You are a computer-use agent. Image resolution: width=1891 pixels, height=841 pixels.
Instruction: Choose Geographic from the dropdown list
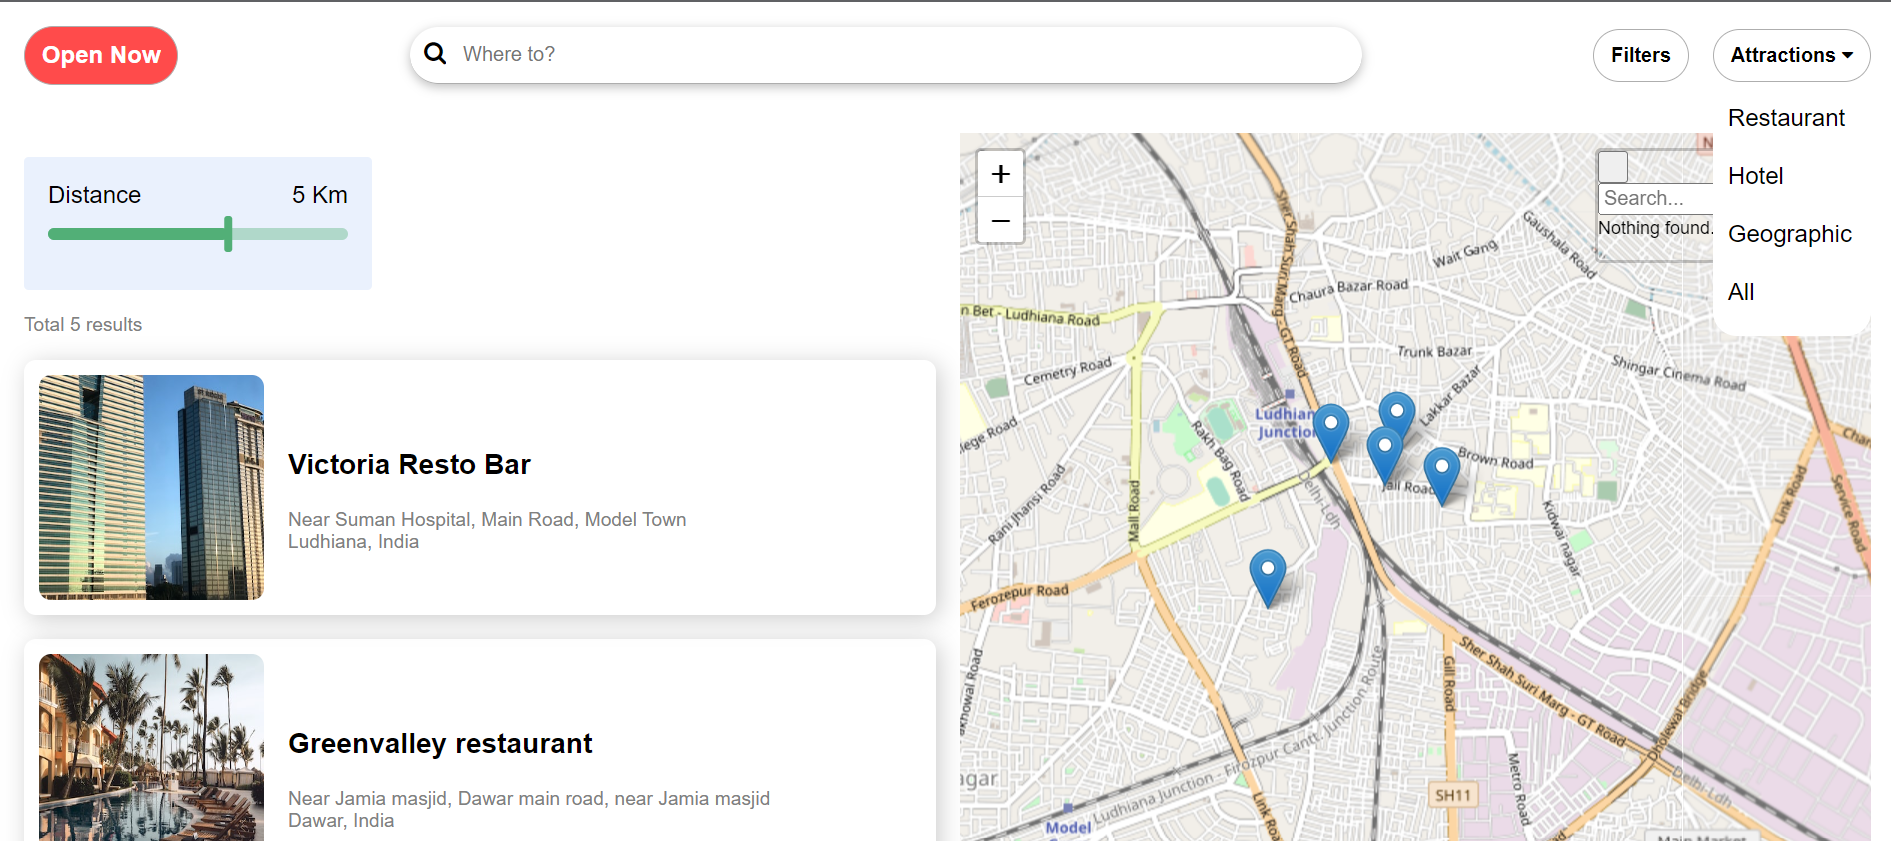pos(1789,234)
